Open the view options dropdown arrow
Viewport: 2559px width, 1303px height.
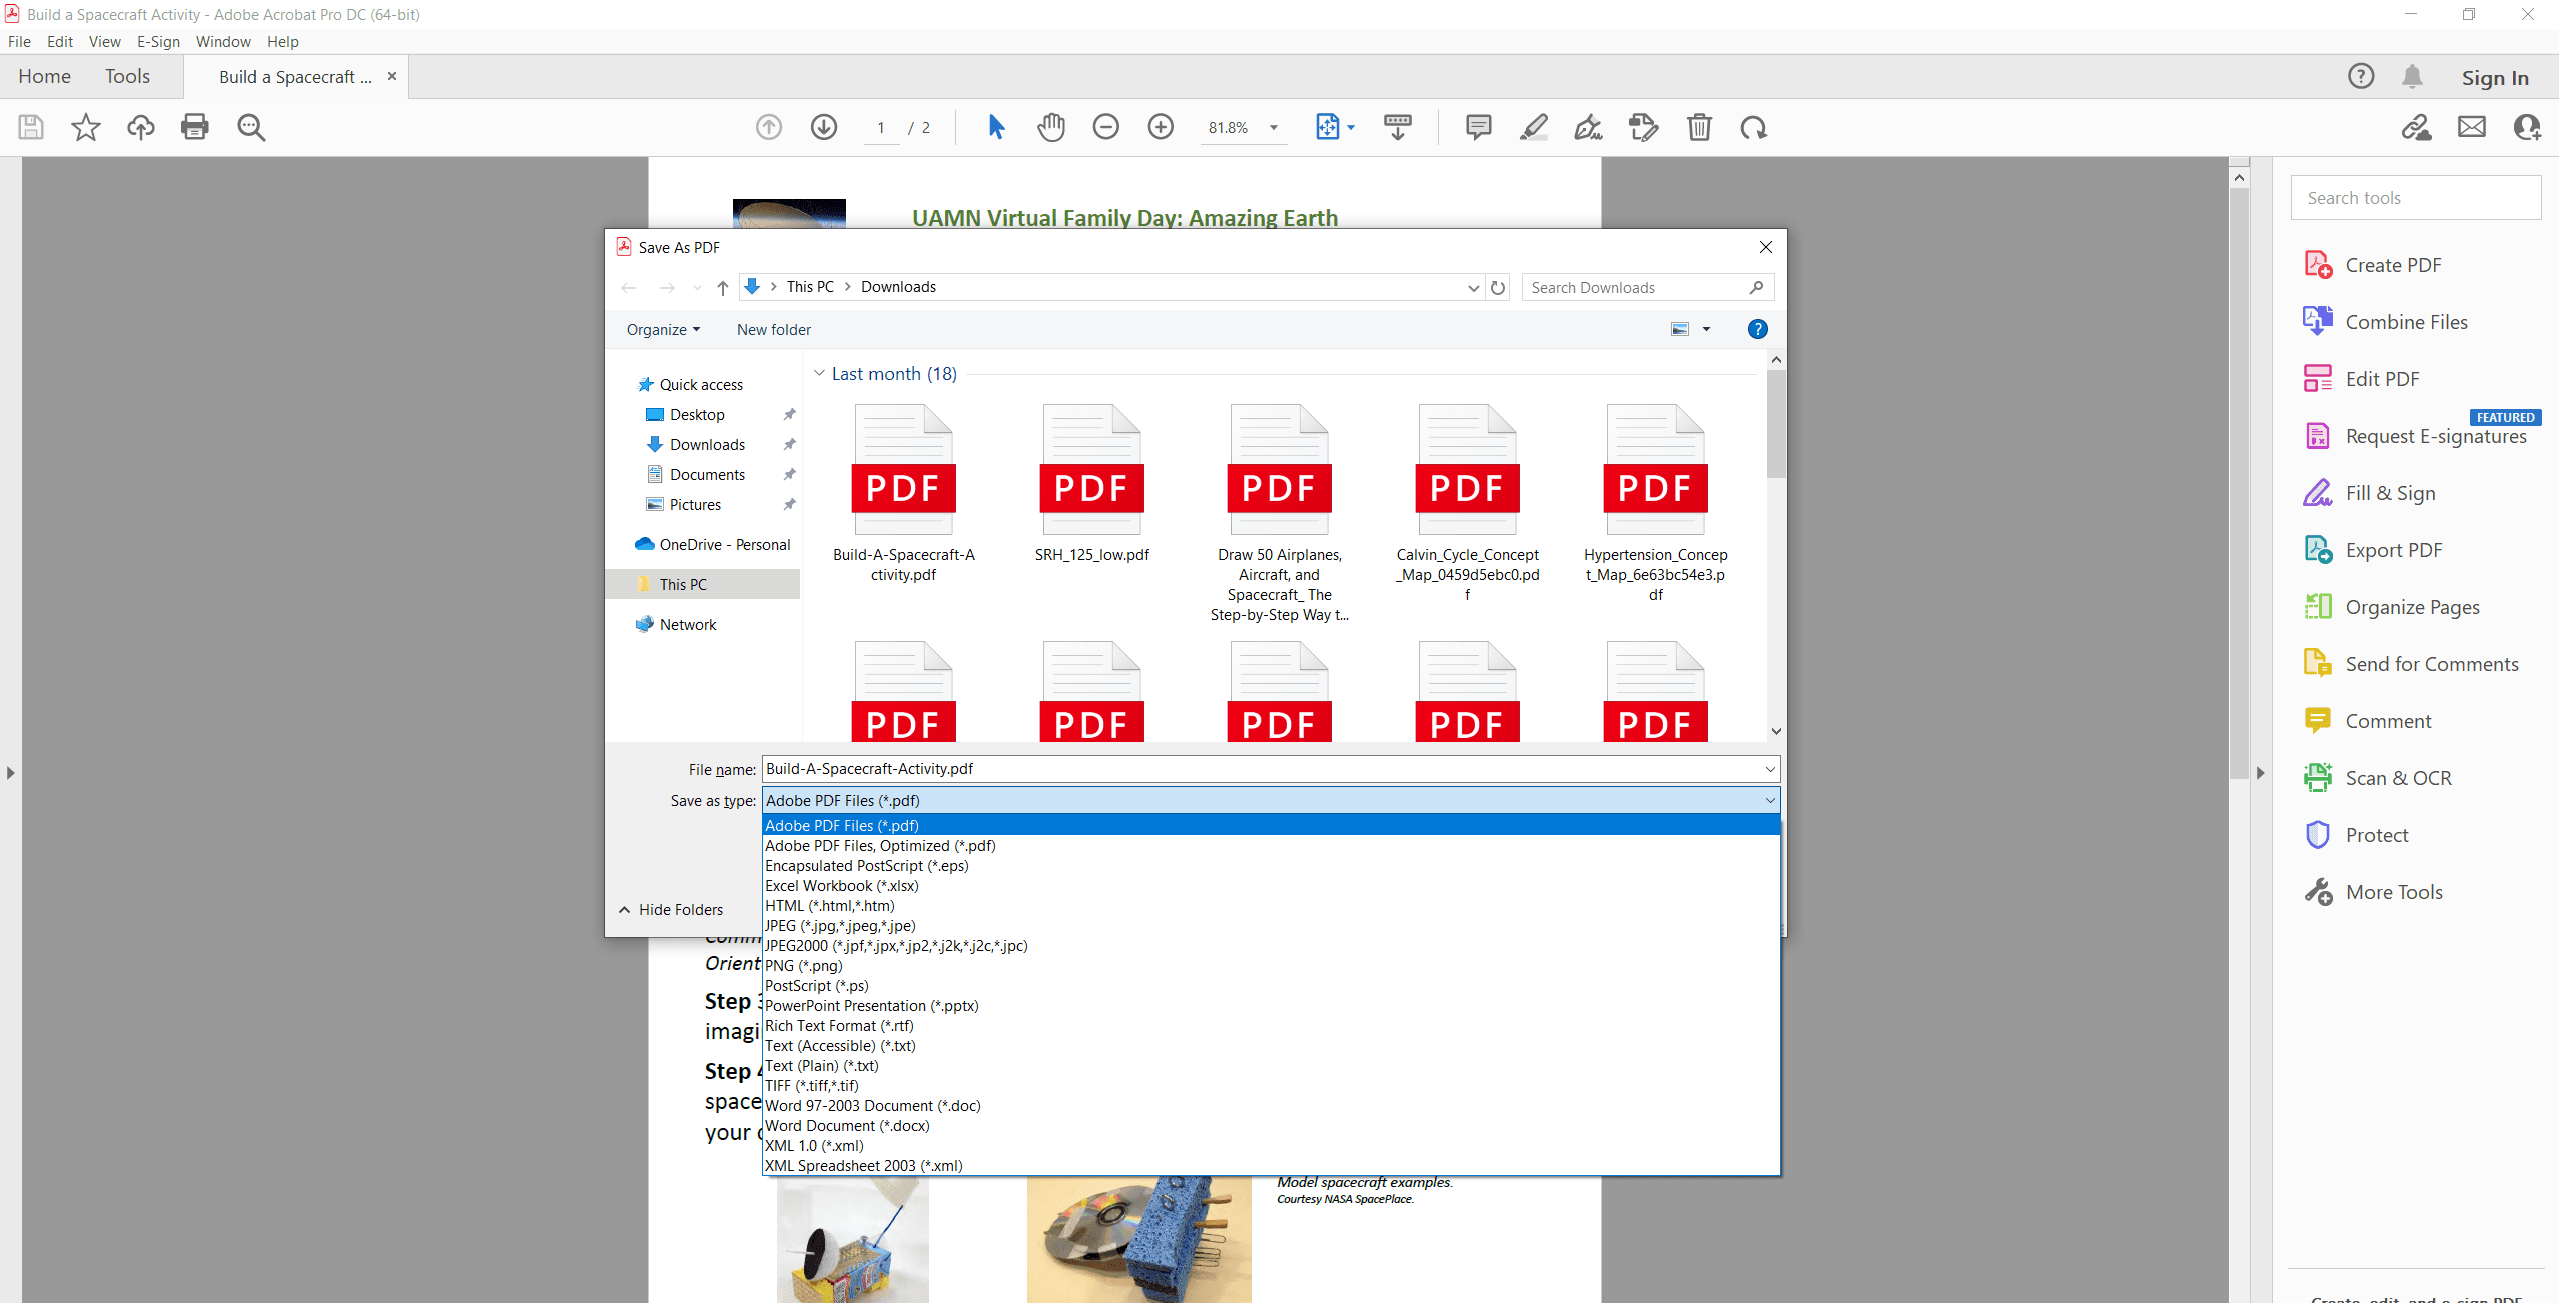tap(1706, 329)
